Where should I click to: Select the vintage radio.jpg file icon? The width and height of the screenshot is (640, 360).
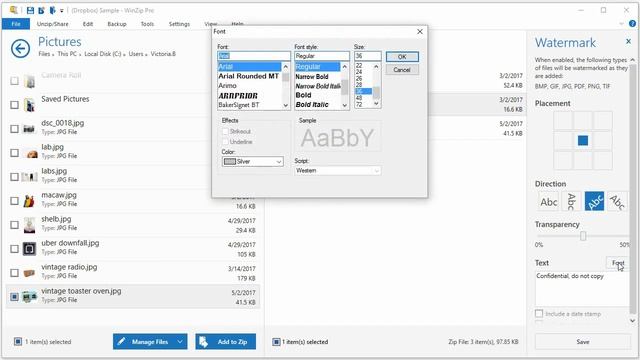click(29, 273)
